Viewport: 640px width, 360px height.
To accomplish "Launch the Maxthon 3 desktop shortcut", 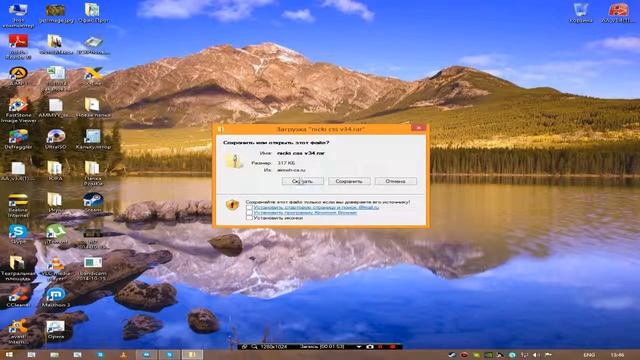I will pos(56,297).
